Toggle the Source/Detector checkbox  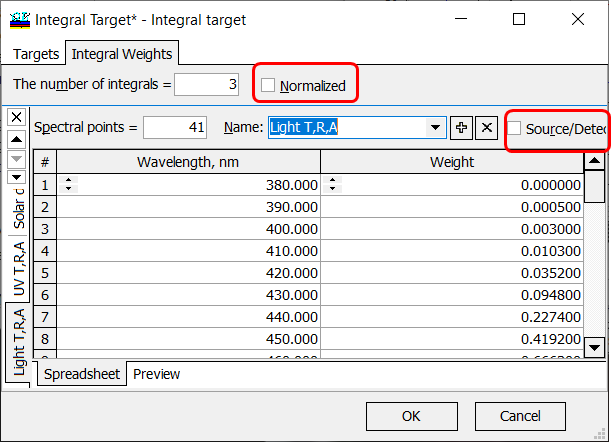coord(515,128)
